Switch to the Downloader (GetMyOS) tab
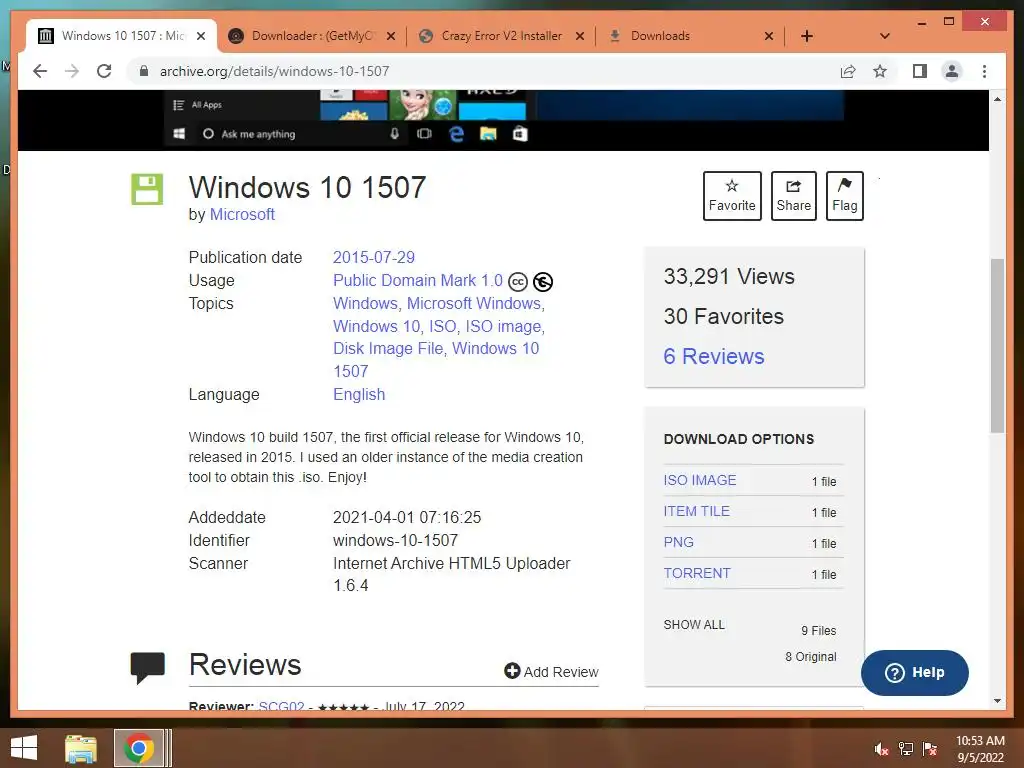1024x768 pixels. pyautogui.click(x=312, y=36)
